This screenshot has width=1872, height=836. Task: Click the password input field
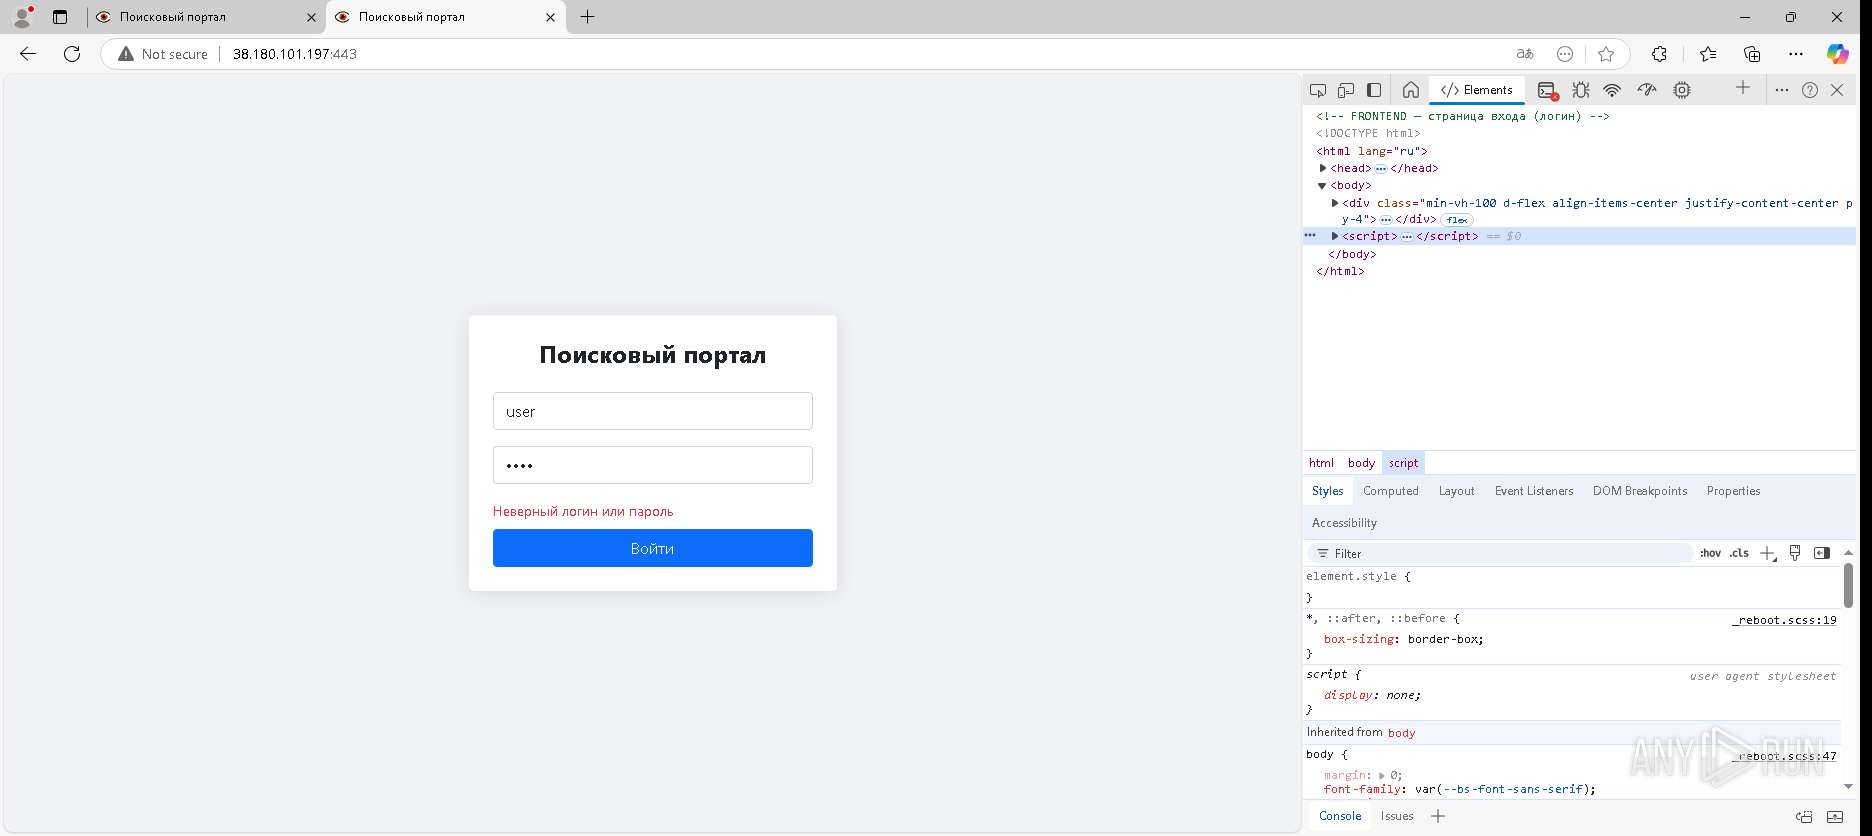point(653,465)
